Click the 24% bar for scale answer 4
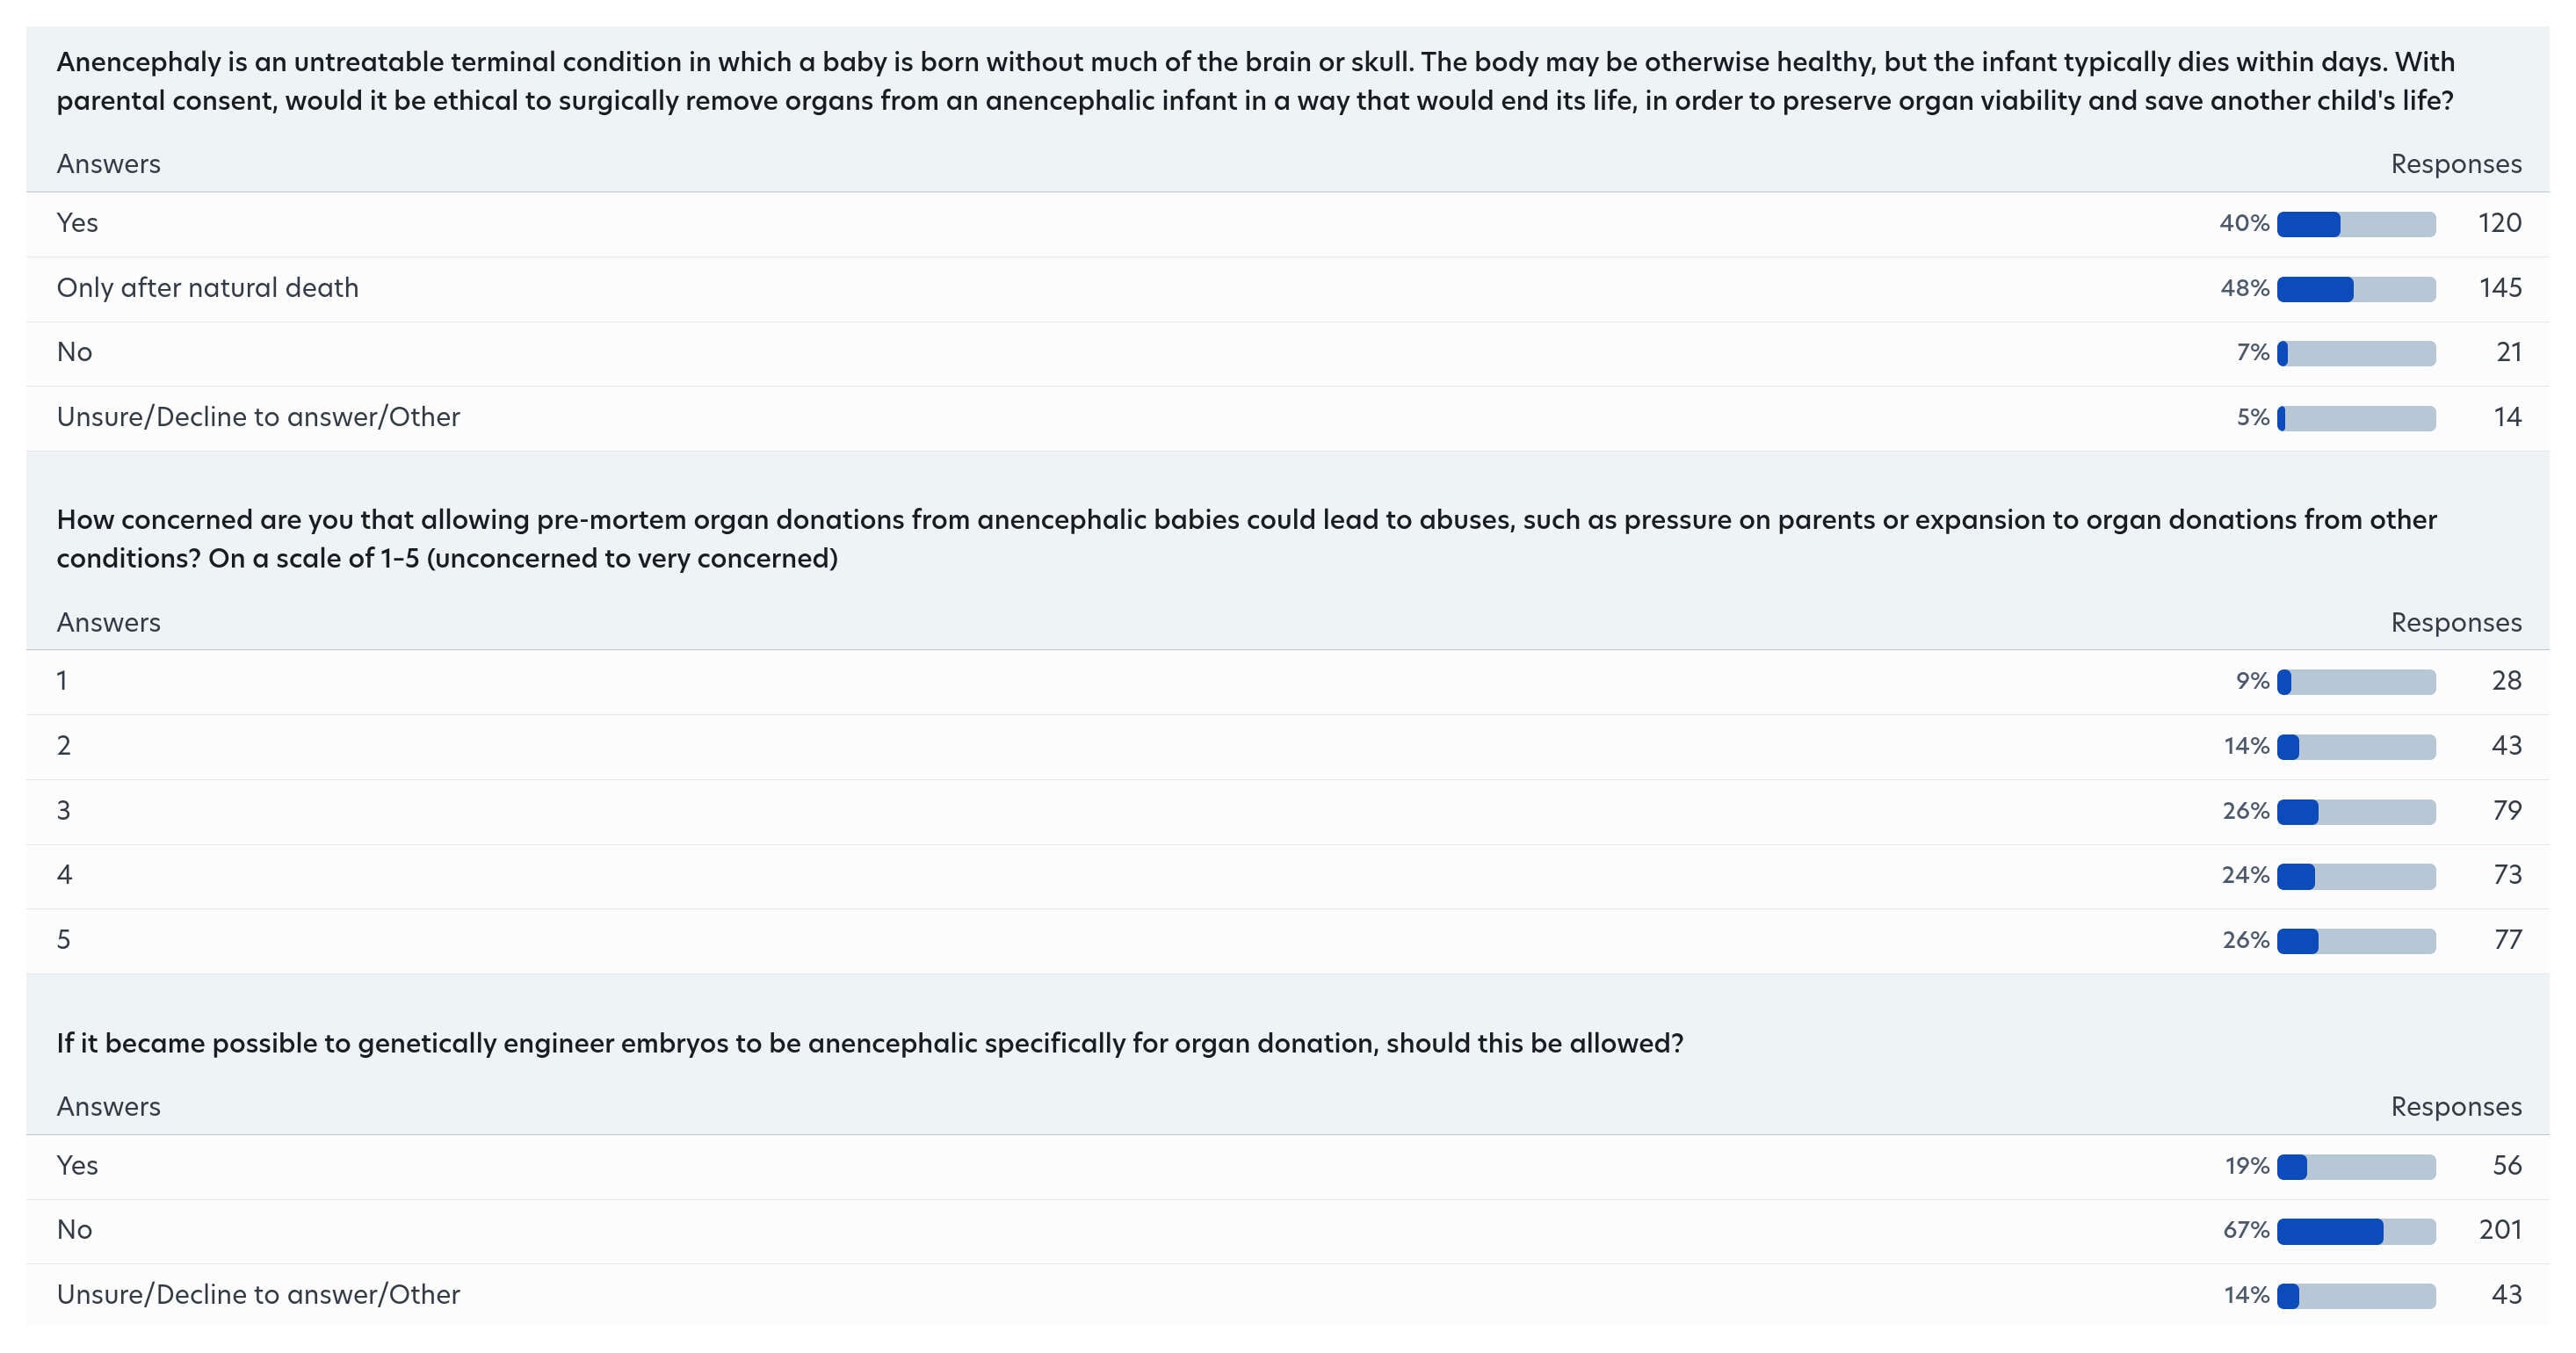Viewport: 2576px width, 1353px height. pos(2355,877)
